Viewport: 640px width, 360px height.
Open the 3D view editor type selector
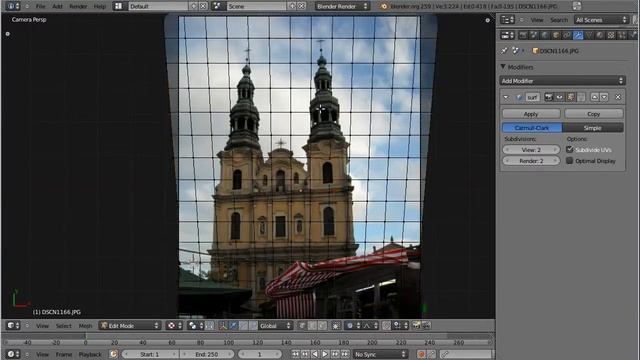(13, 326)
